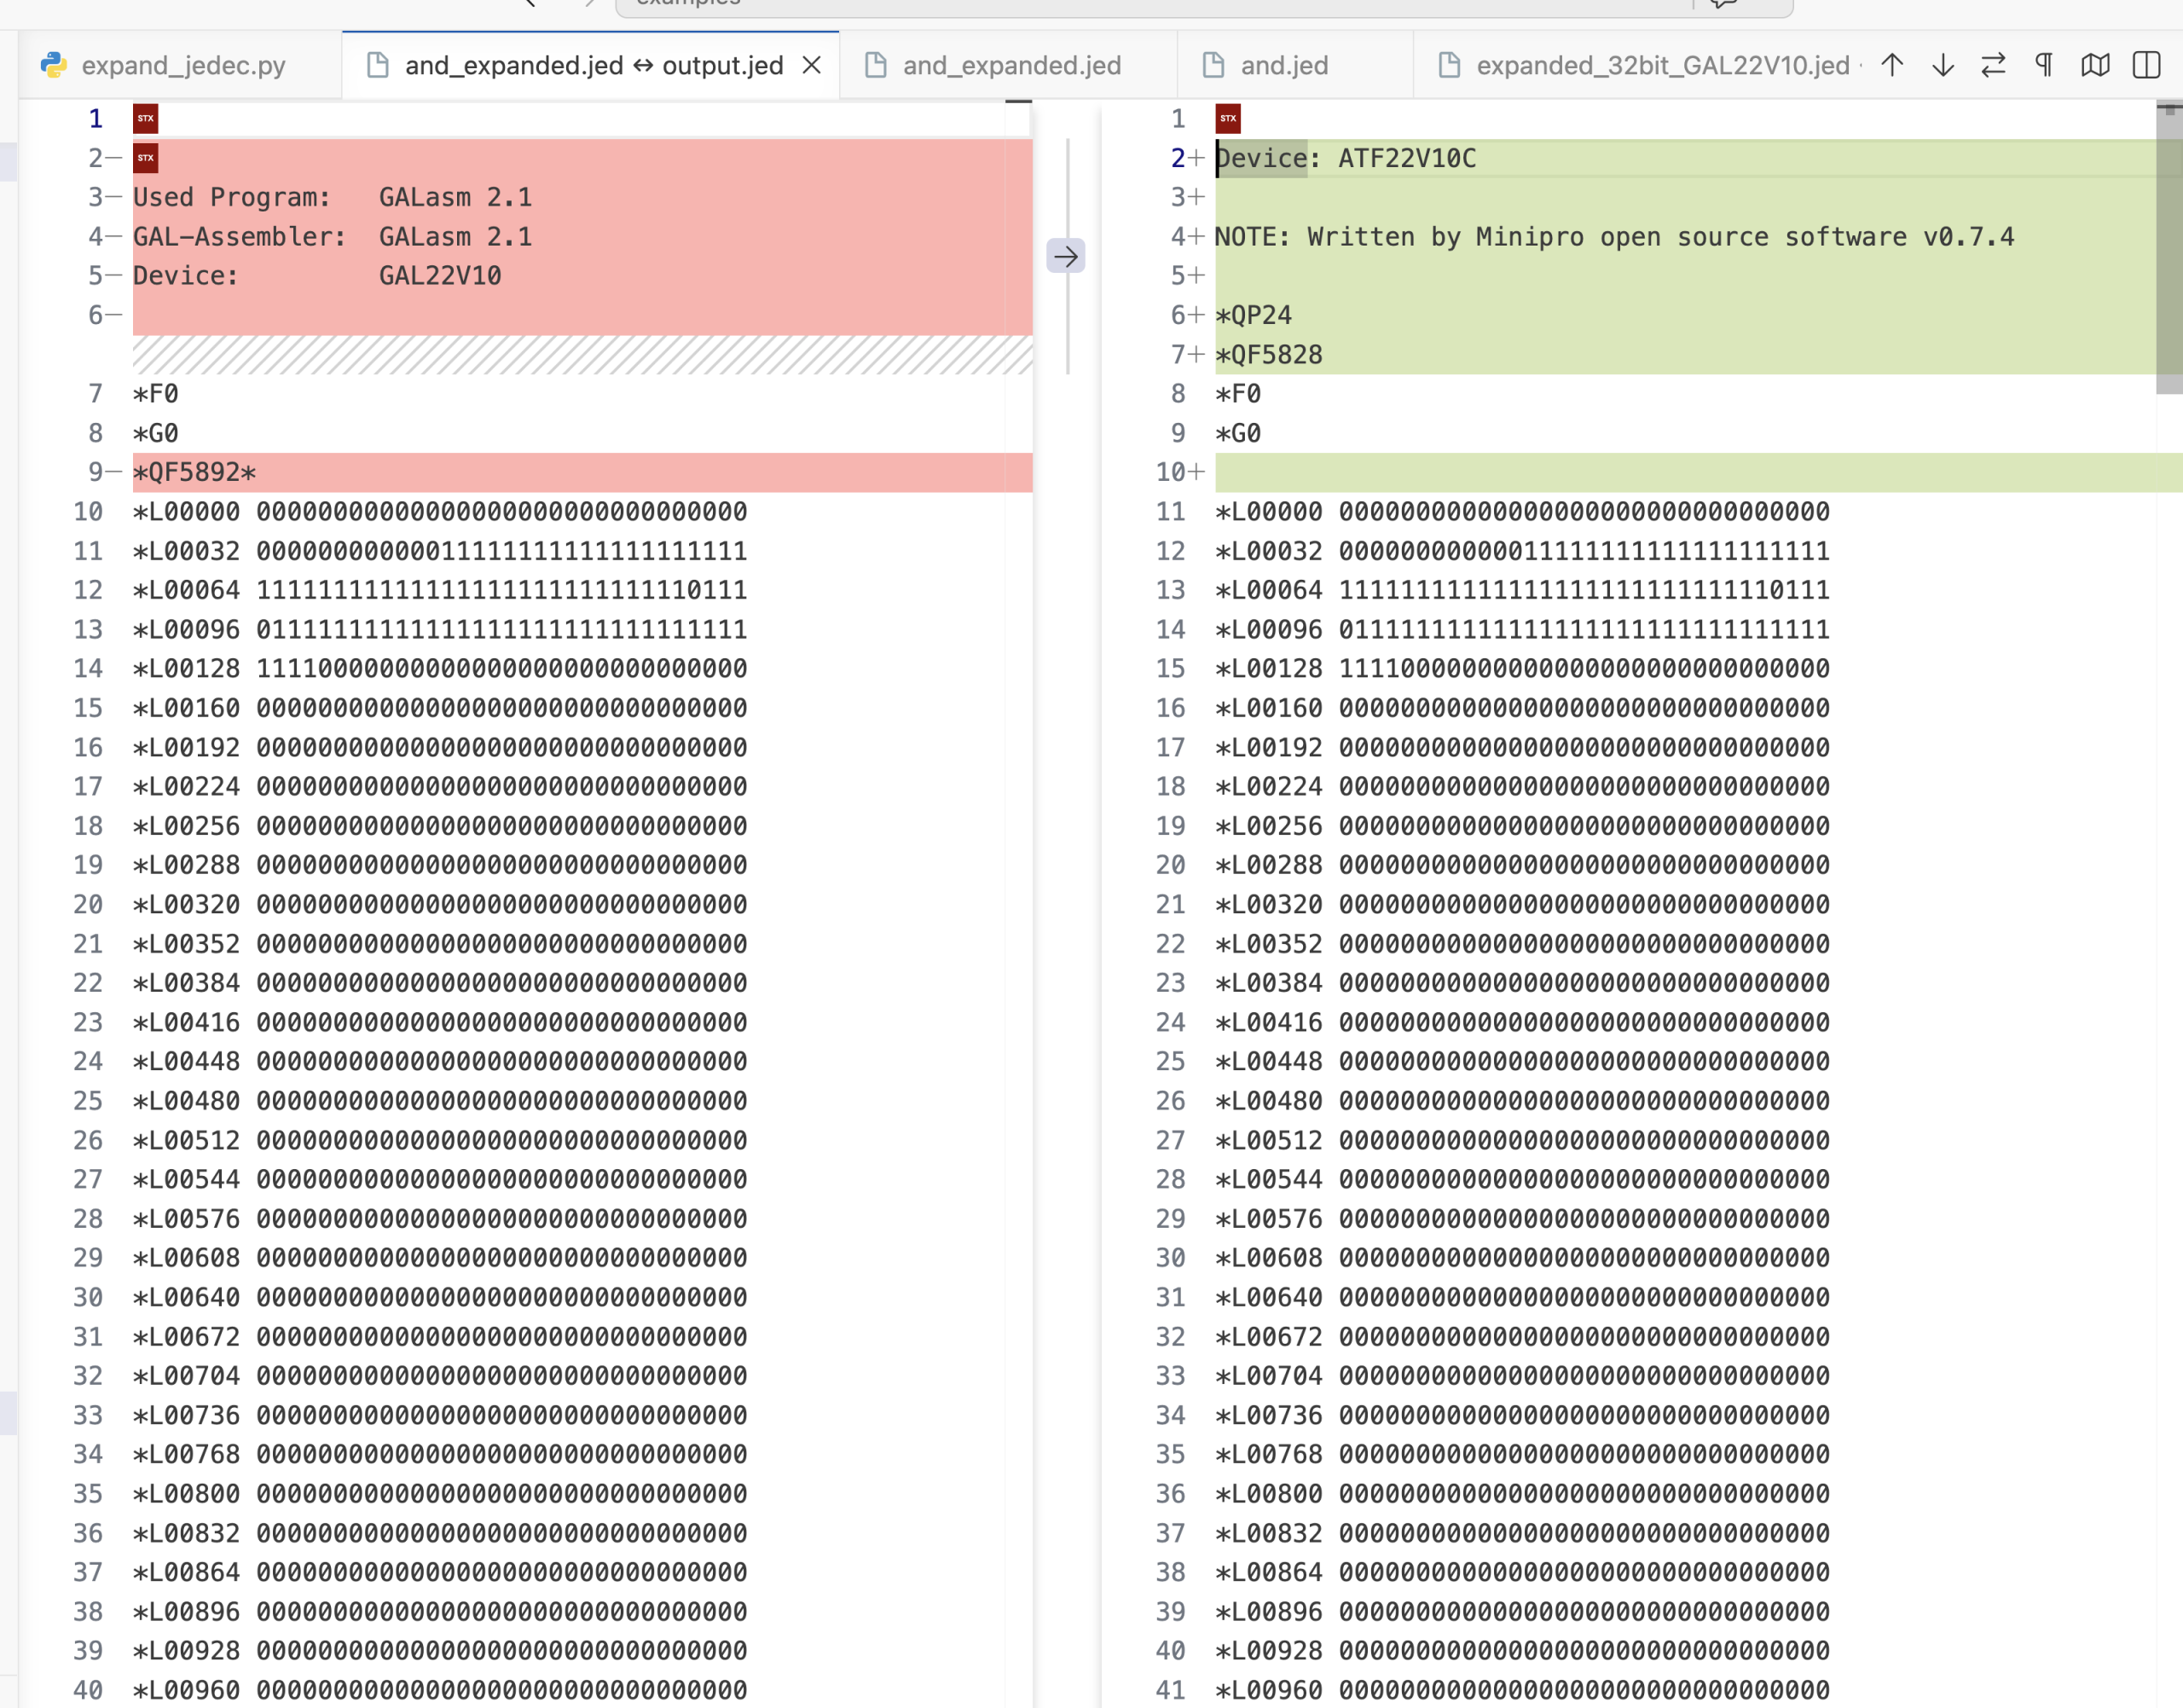Close the and_expanded.jed ↔ output.jed tab
This screenshot has height=1708, width=2183.
[x=812, y=66]
